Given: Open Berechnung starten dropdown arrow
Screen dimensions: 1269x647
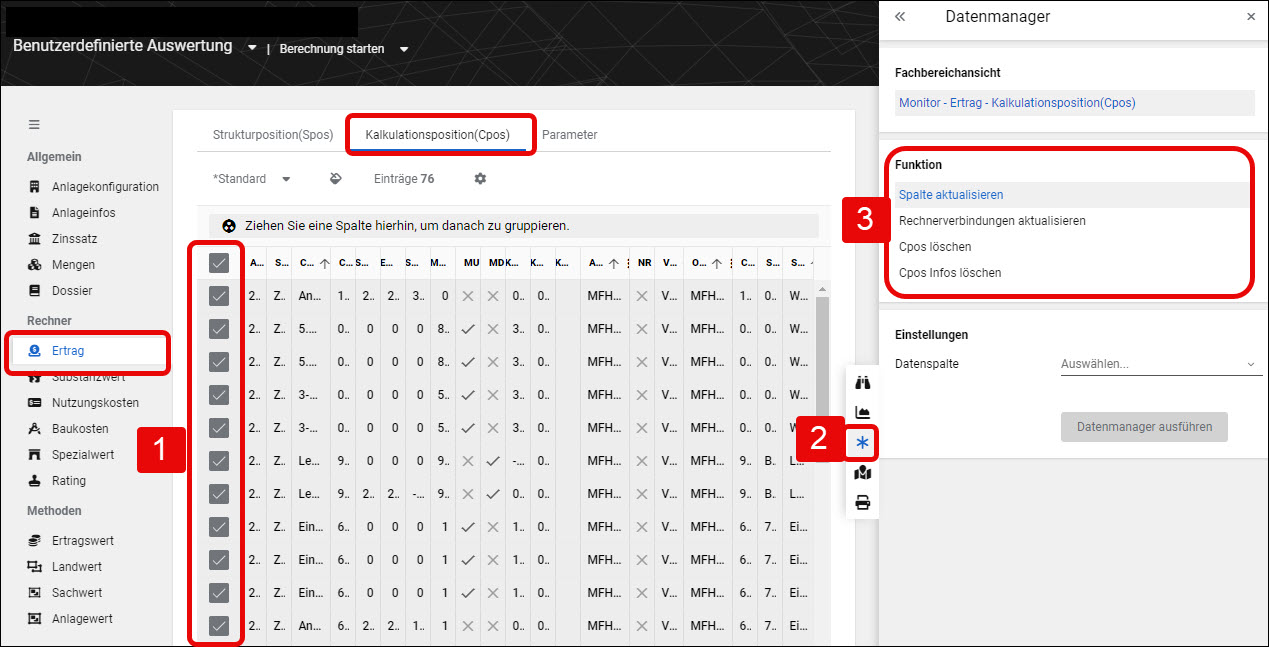Looking at the screenshot, I should pos(404,49).
